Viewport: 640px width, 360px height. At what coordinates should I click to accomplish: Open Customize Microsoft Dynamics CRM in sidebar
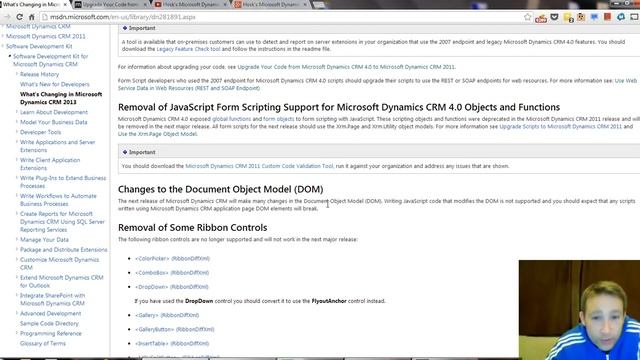tap(59, 263)
